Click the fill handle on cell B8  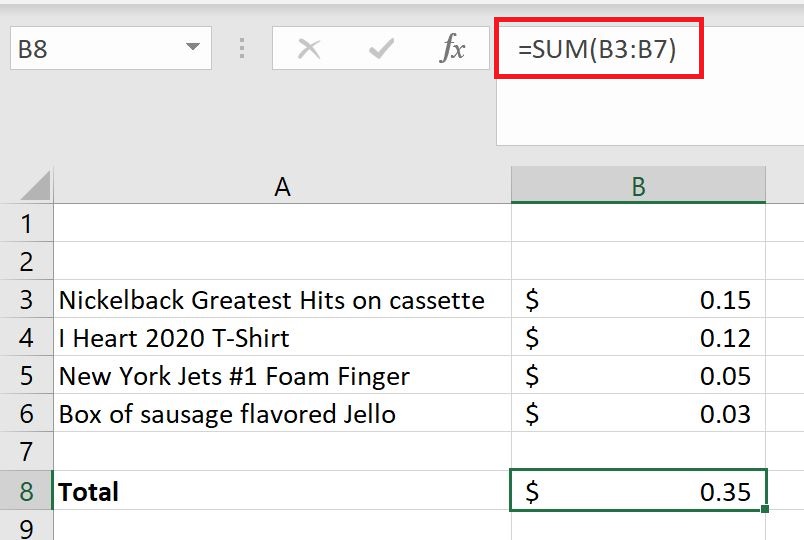(765, 510)
